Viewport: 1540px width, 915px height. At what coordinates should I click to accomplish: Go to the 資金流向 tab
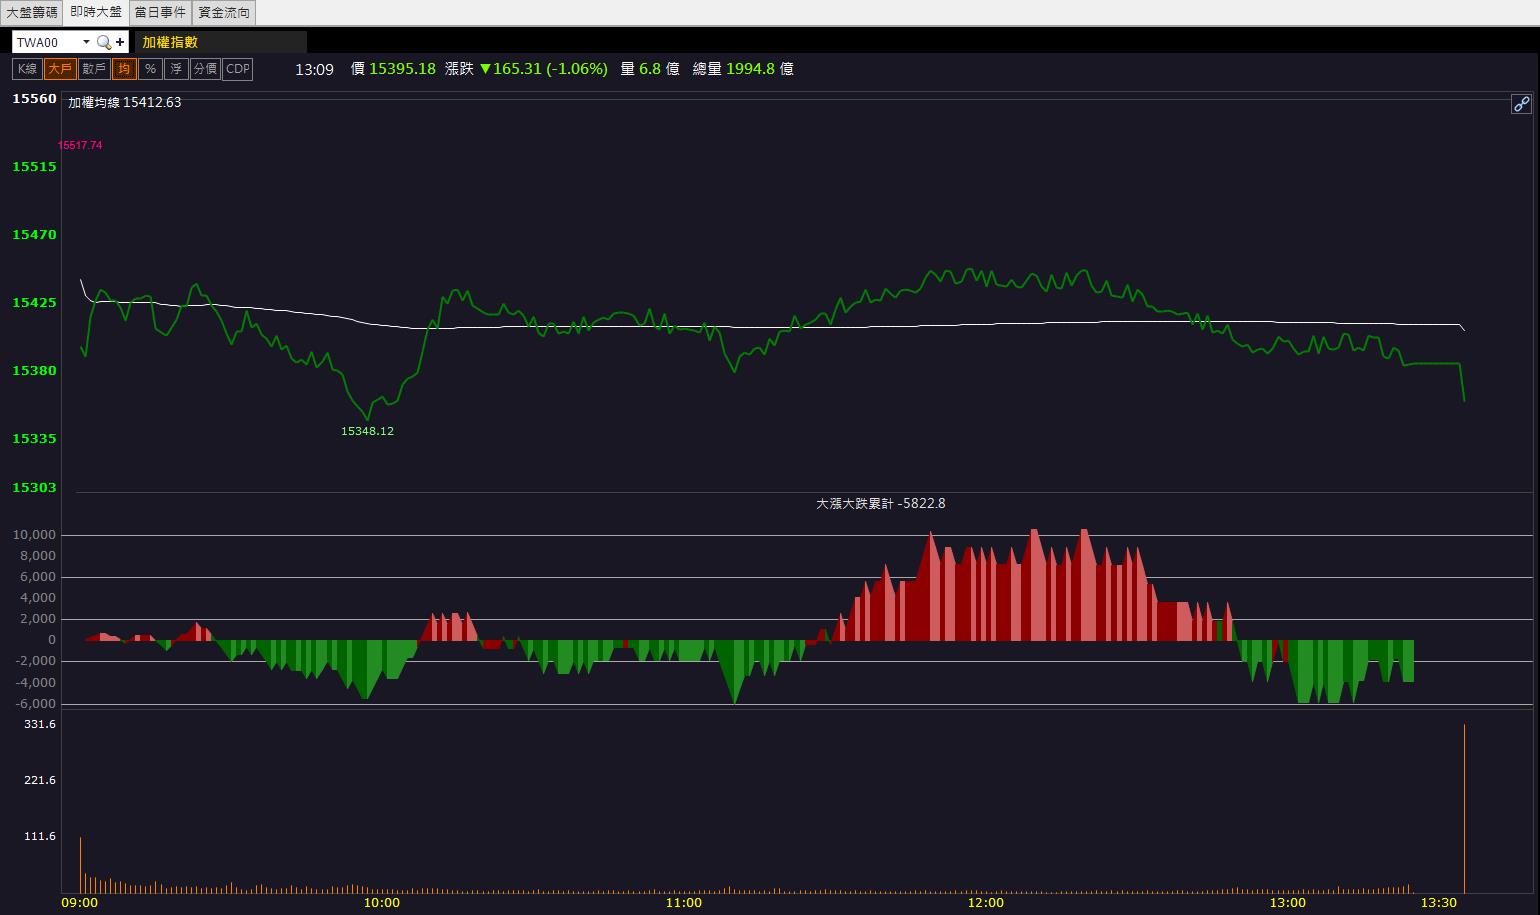(224, 13)
